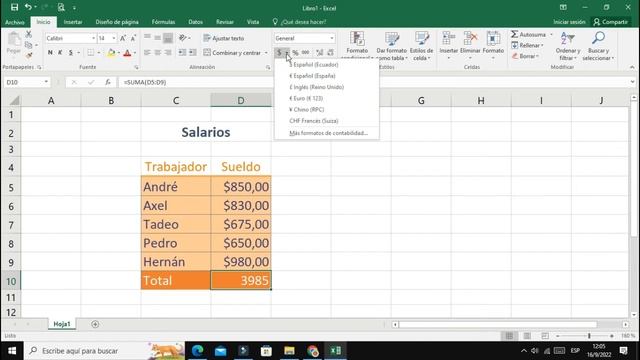The height and width of the screenshot is (360, 640).
Task: Collapse the ribbon with the chevron
Action: coord(632,67)
